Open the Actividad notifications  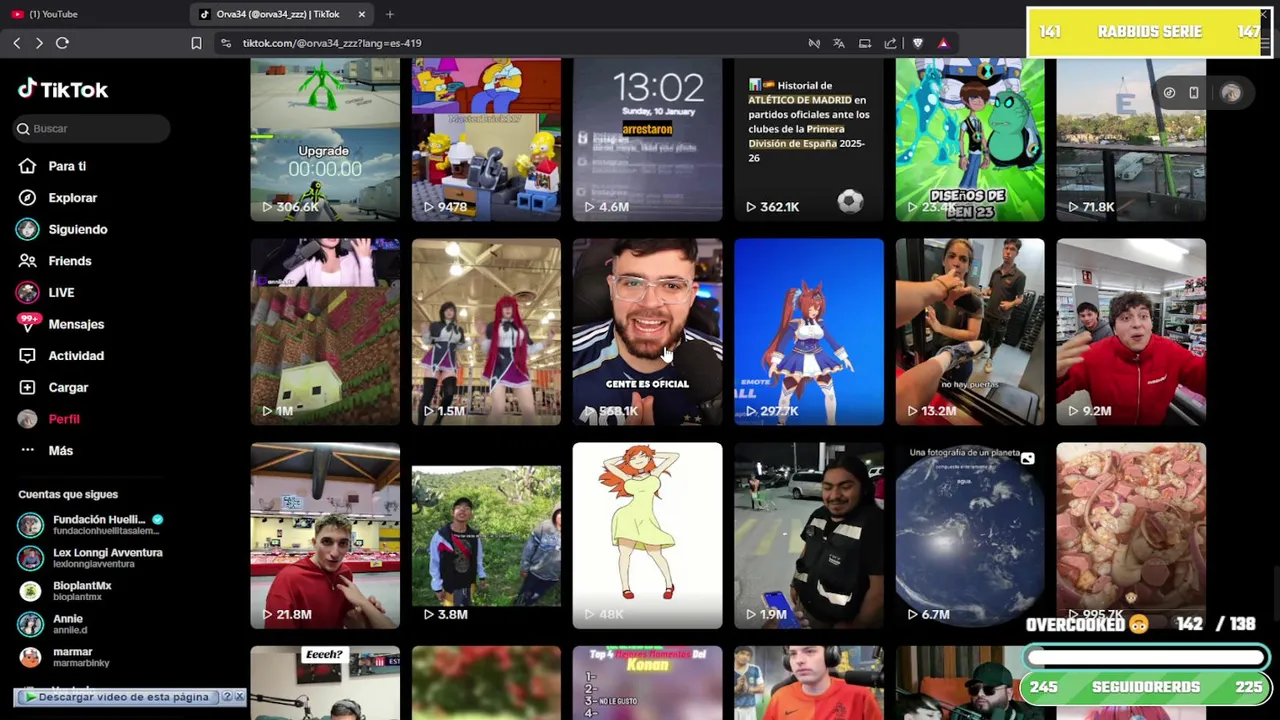tap(76, 356)
